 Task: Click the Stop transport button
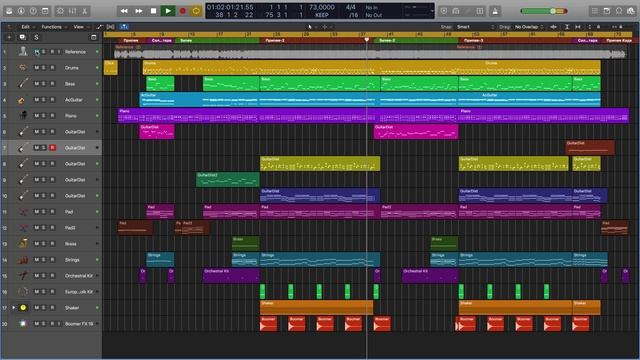(x=153, y=11)
